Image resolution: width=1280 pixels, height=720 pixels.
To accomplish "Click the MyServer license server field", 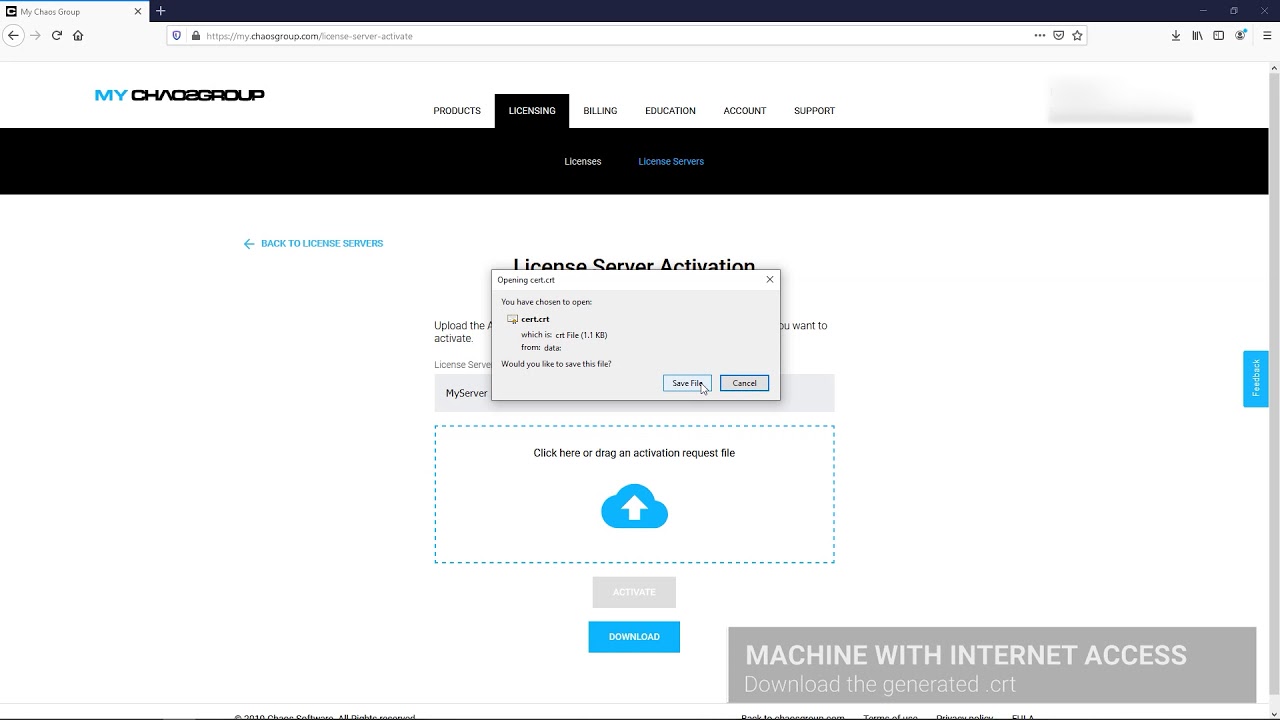I will [634, 393].
